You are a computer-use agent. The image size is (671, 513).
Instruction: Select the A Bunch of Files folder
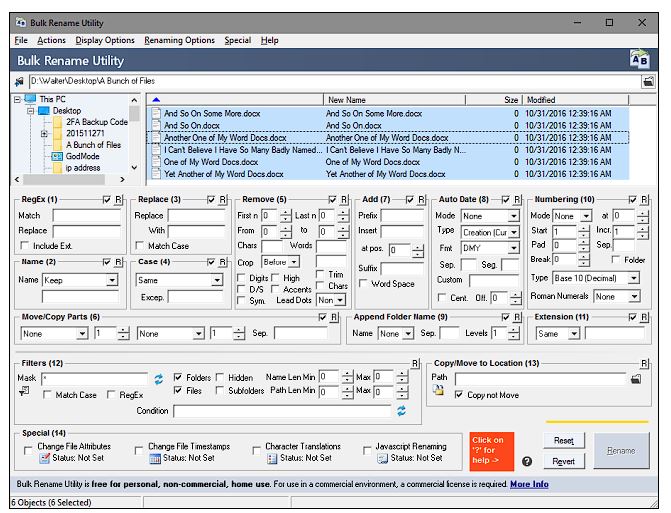point(93,145)
